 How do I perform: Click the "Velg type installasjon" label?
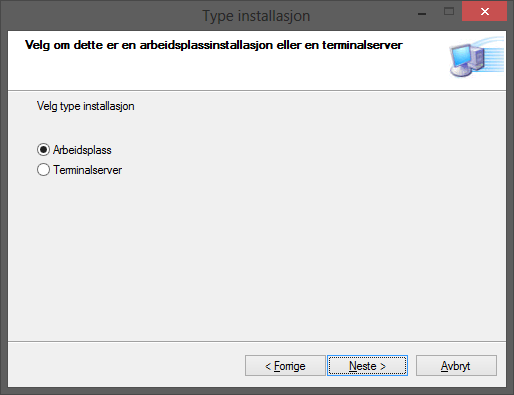[86, 106]
